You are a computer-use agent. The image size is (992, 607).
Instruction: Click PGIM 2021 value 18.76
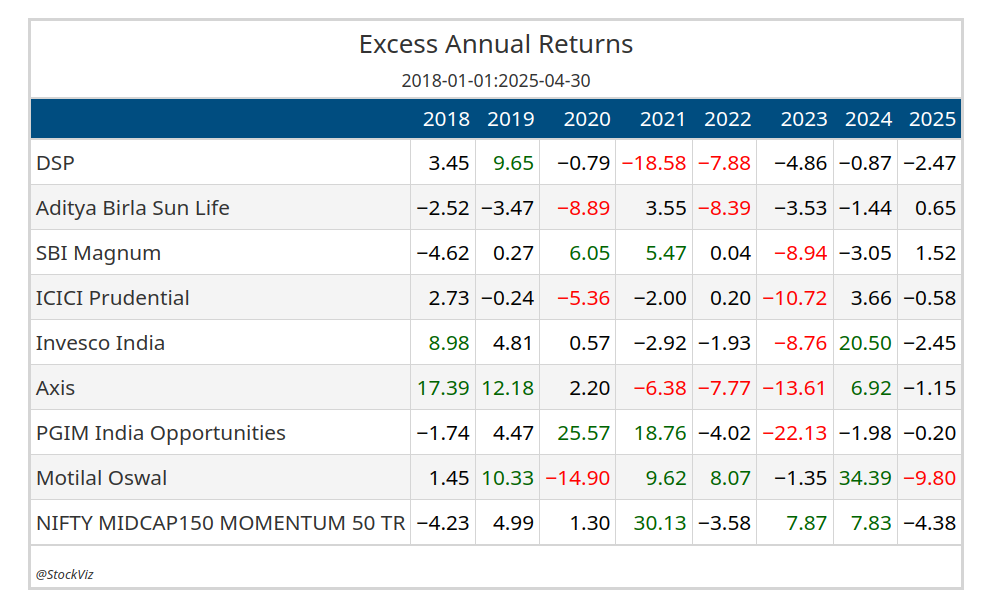[x=660, y=433]
